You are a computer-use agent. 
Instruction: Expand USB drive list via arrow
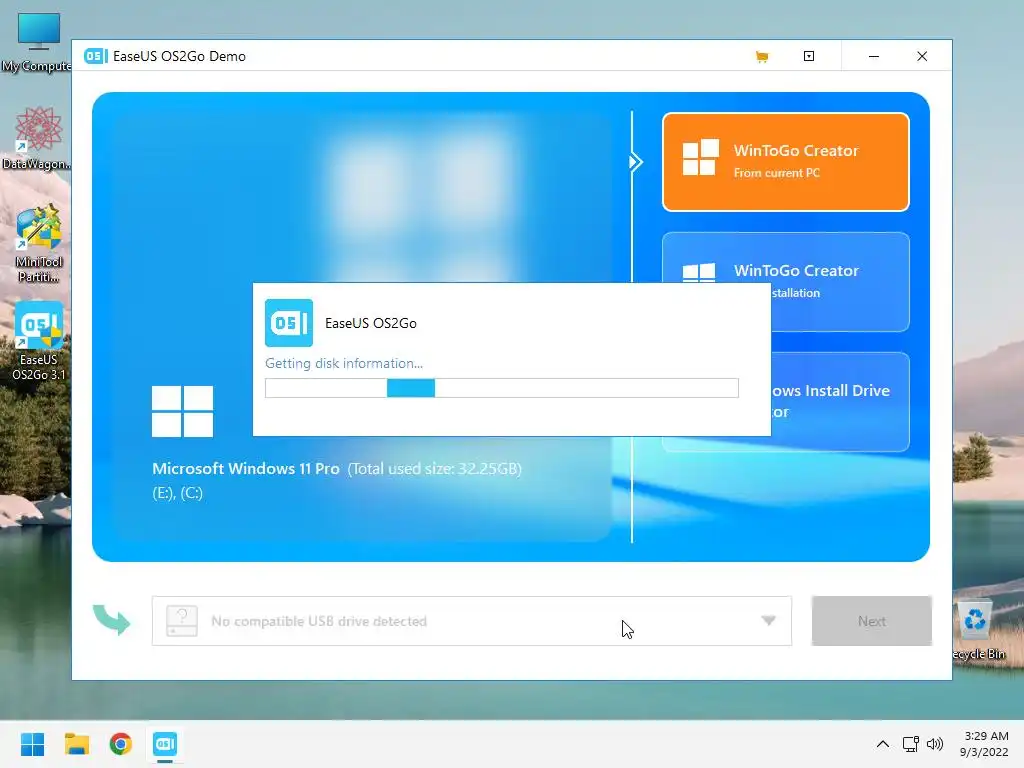point(769,620)
